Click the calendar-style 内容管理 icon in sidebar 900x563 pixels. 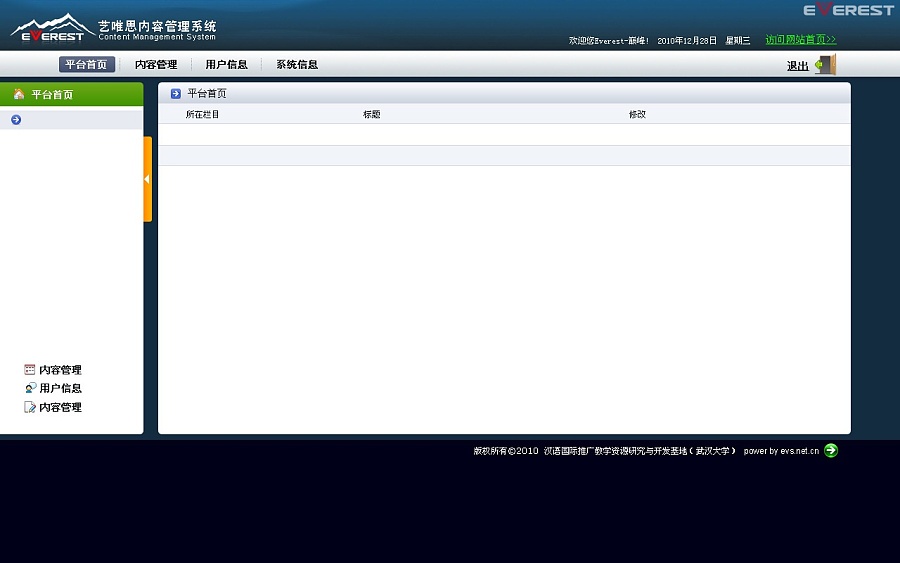pos(30,370)
